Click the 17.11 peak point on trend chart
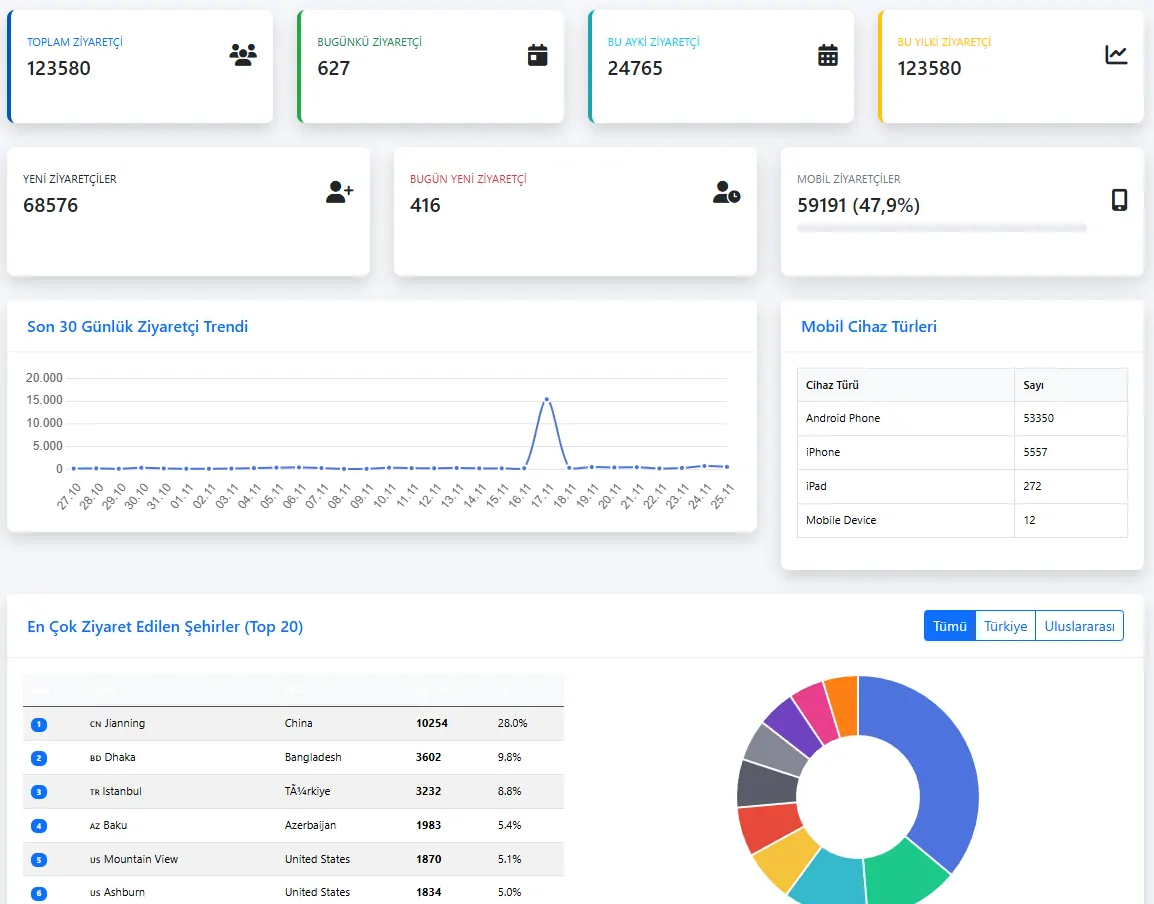 coord(546,399)
